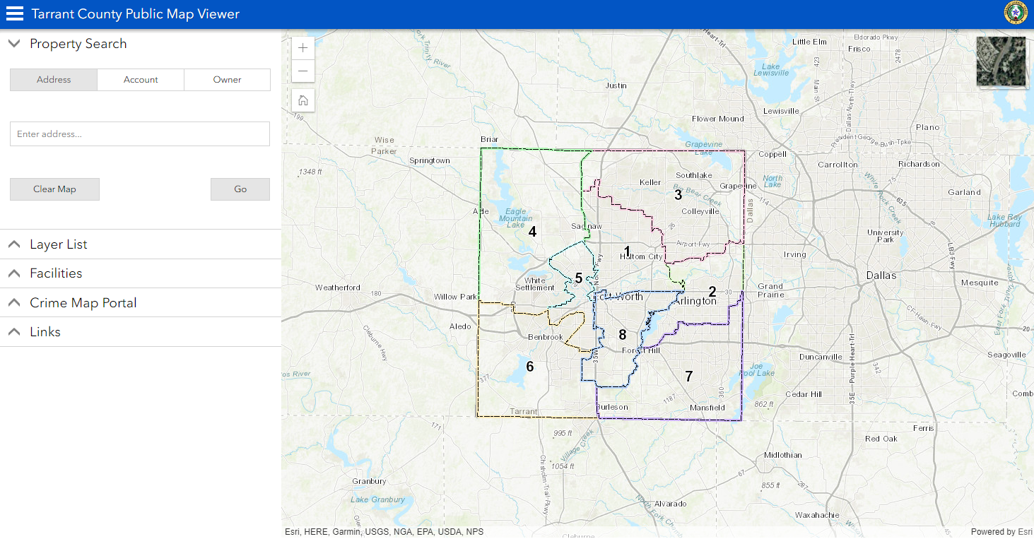The image size is (1034, 539).
Task: Click the Go button
Action: pyautogui.click(x=240, y=189)
